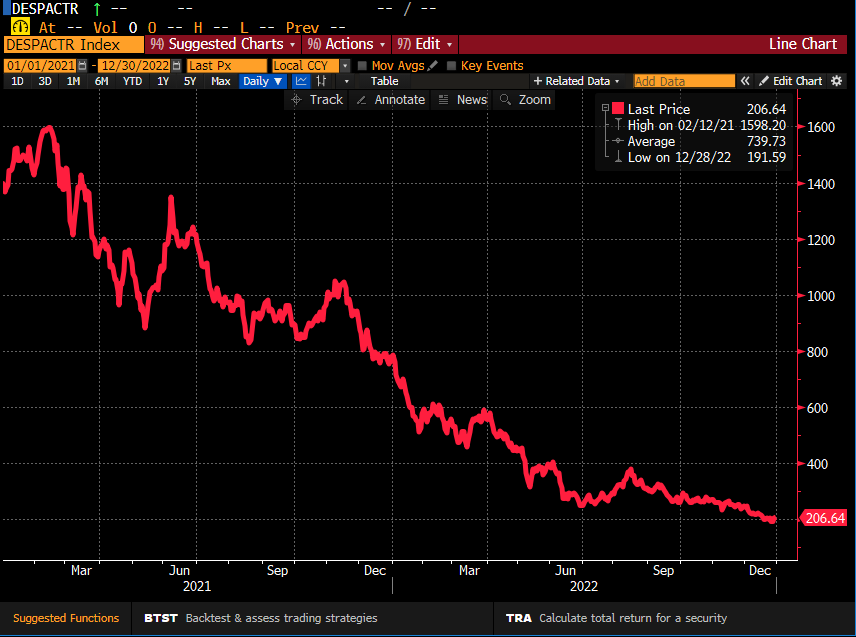Open the Edit dropdown menu
Screen dimensions: 856x637
(x=425, y=44)
